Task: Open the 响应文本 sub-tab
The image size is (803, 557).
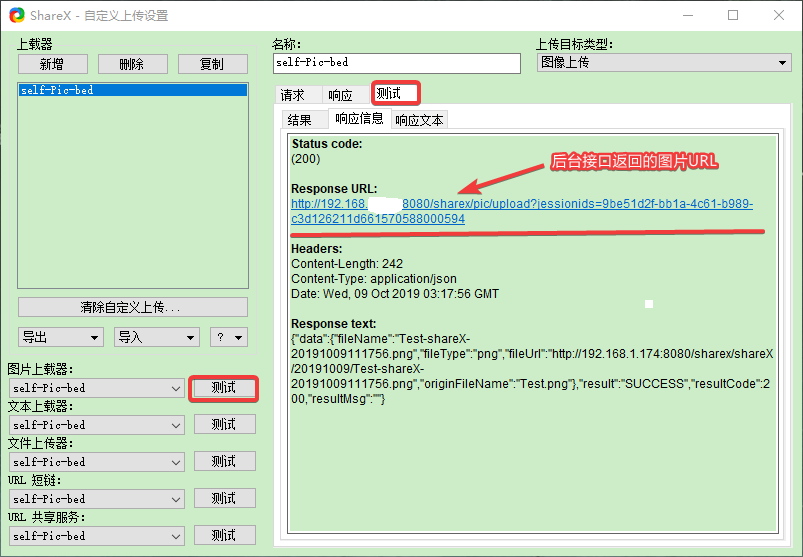Action: pos(419,120)
